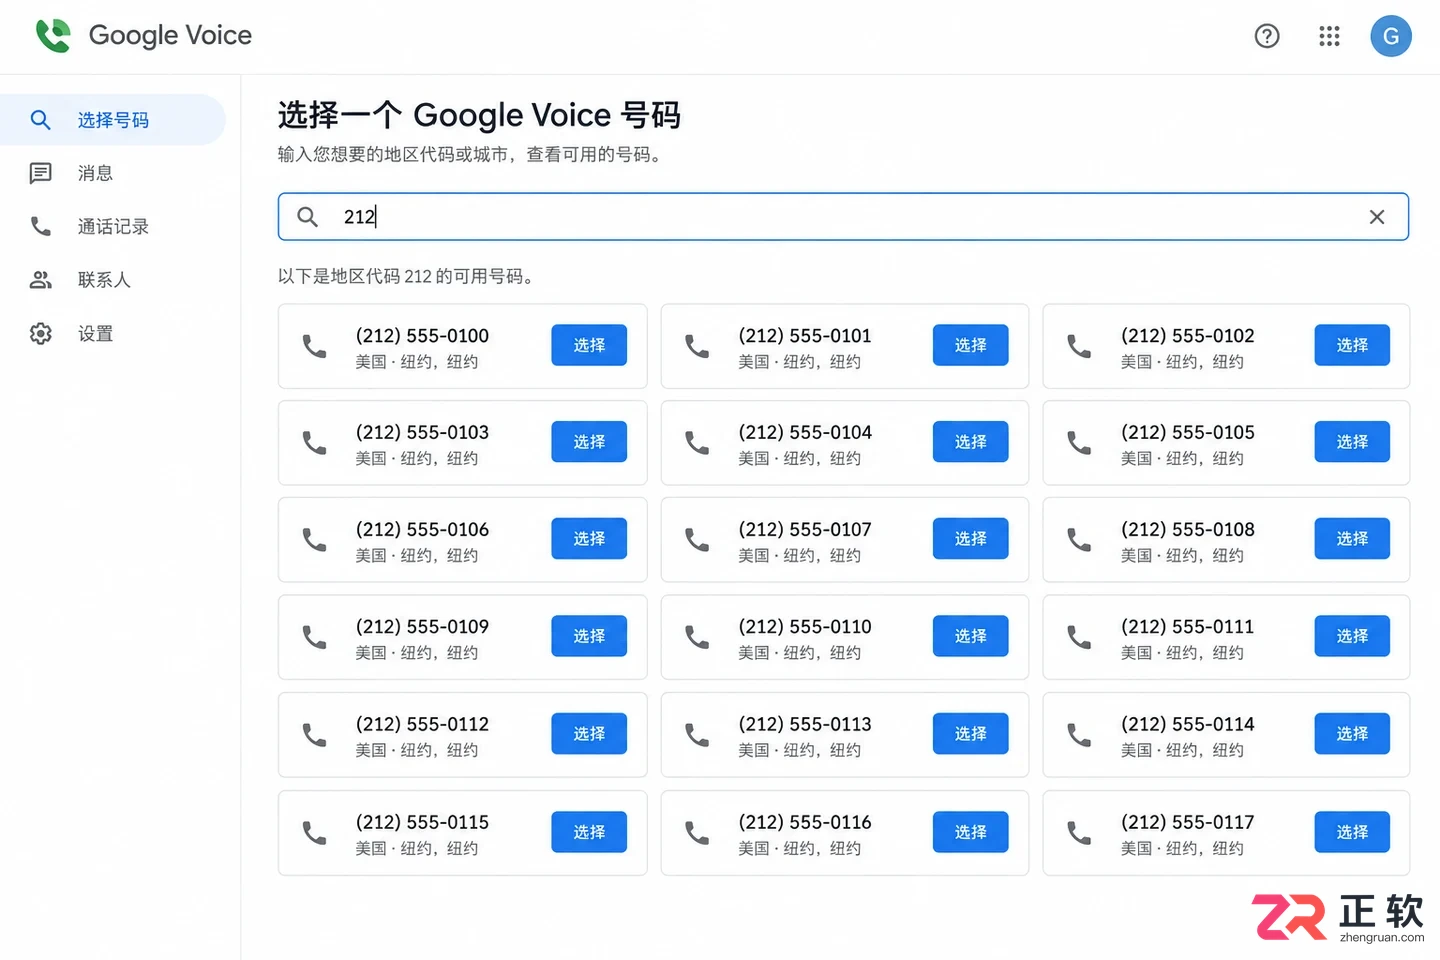Choose number (212) 555-0105 with 选择 button
This screenshot has width=1440, height=960.
click(x=1352, y=442)
